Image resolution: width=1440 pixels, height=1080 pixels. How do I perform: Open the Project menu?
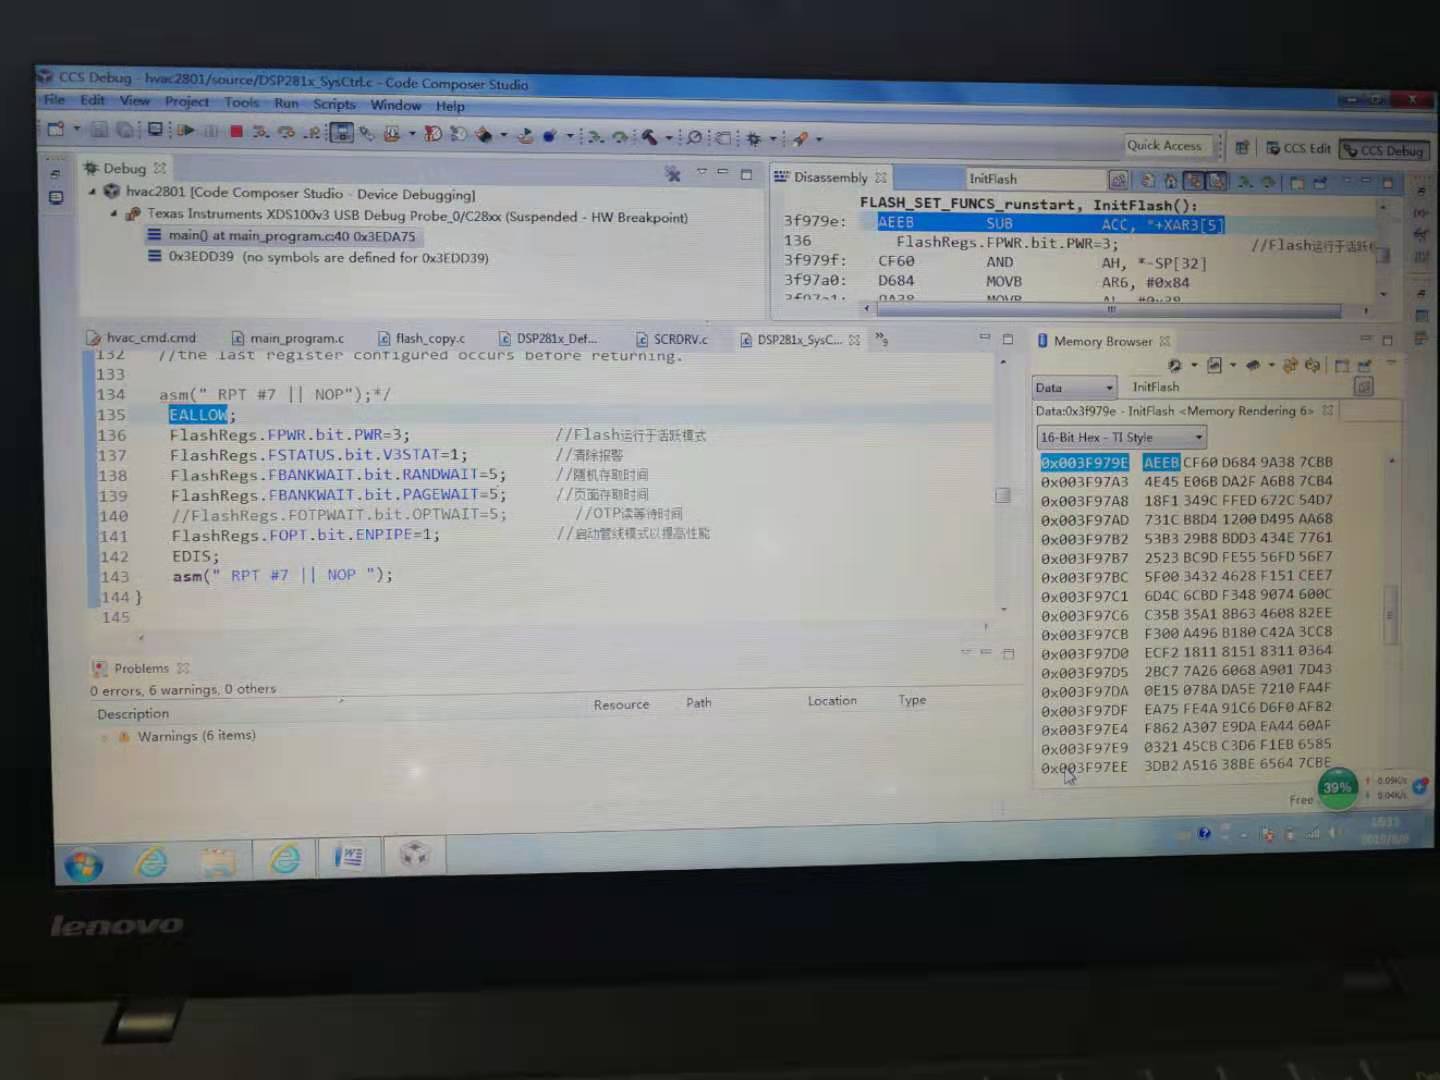(x=187, y=101)
